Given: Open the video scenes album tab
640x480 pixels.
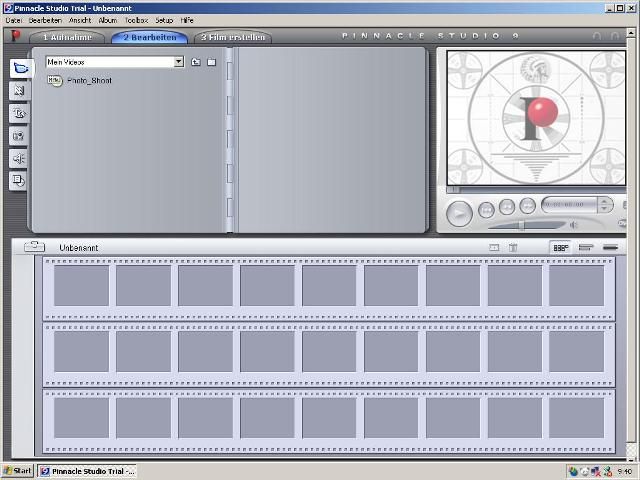Looking at the screenshot, I should [x=19, y=68].
